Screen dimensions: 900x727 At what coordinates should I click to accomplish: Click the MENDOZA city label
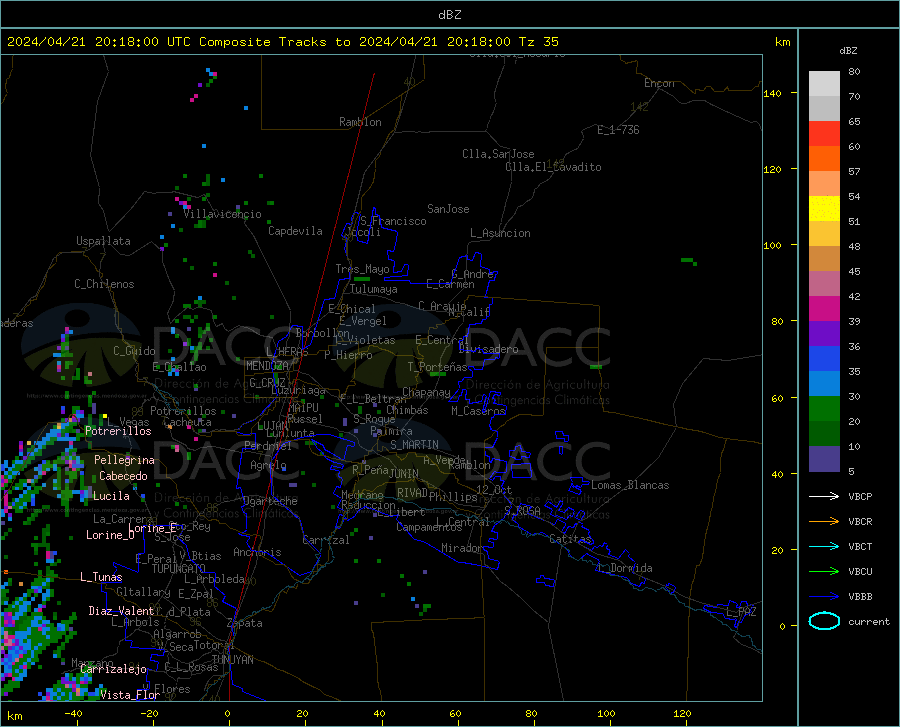tap(267, 366)
